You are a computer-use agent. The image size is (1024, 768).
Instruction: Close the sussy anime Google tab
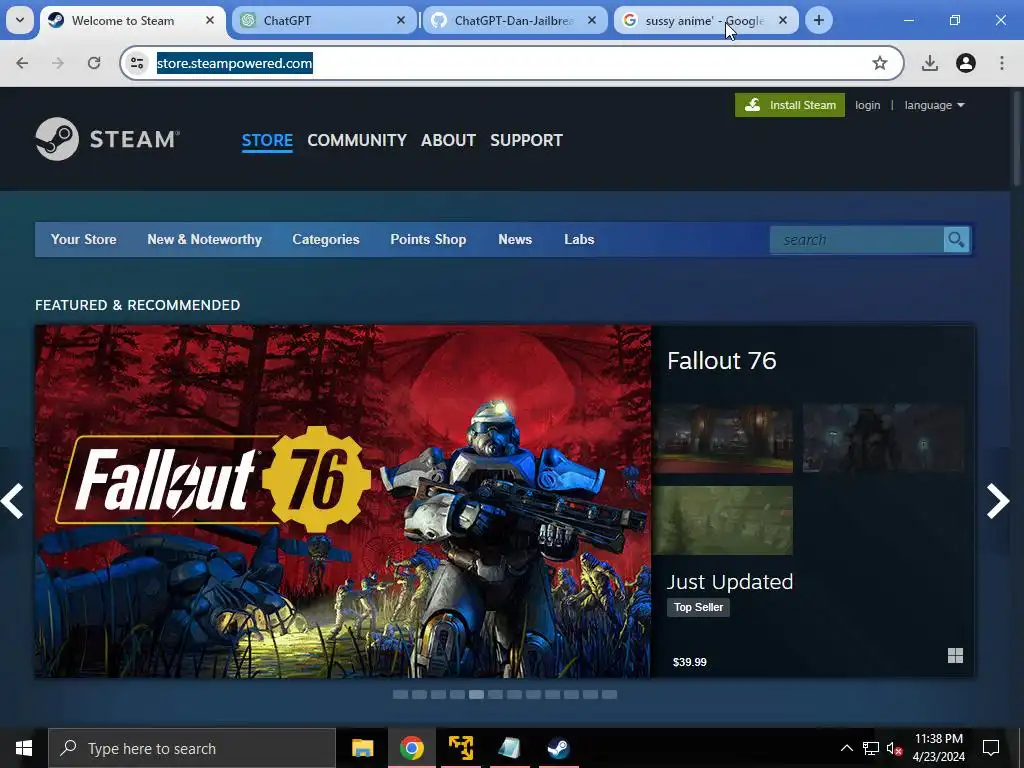click(x=782, y=20)
